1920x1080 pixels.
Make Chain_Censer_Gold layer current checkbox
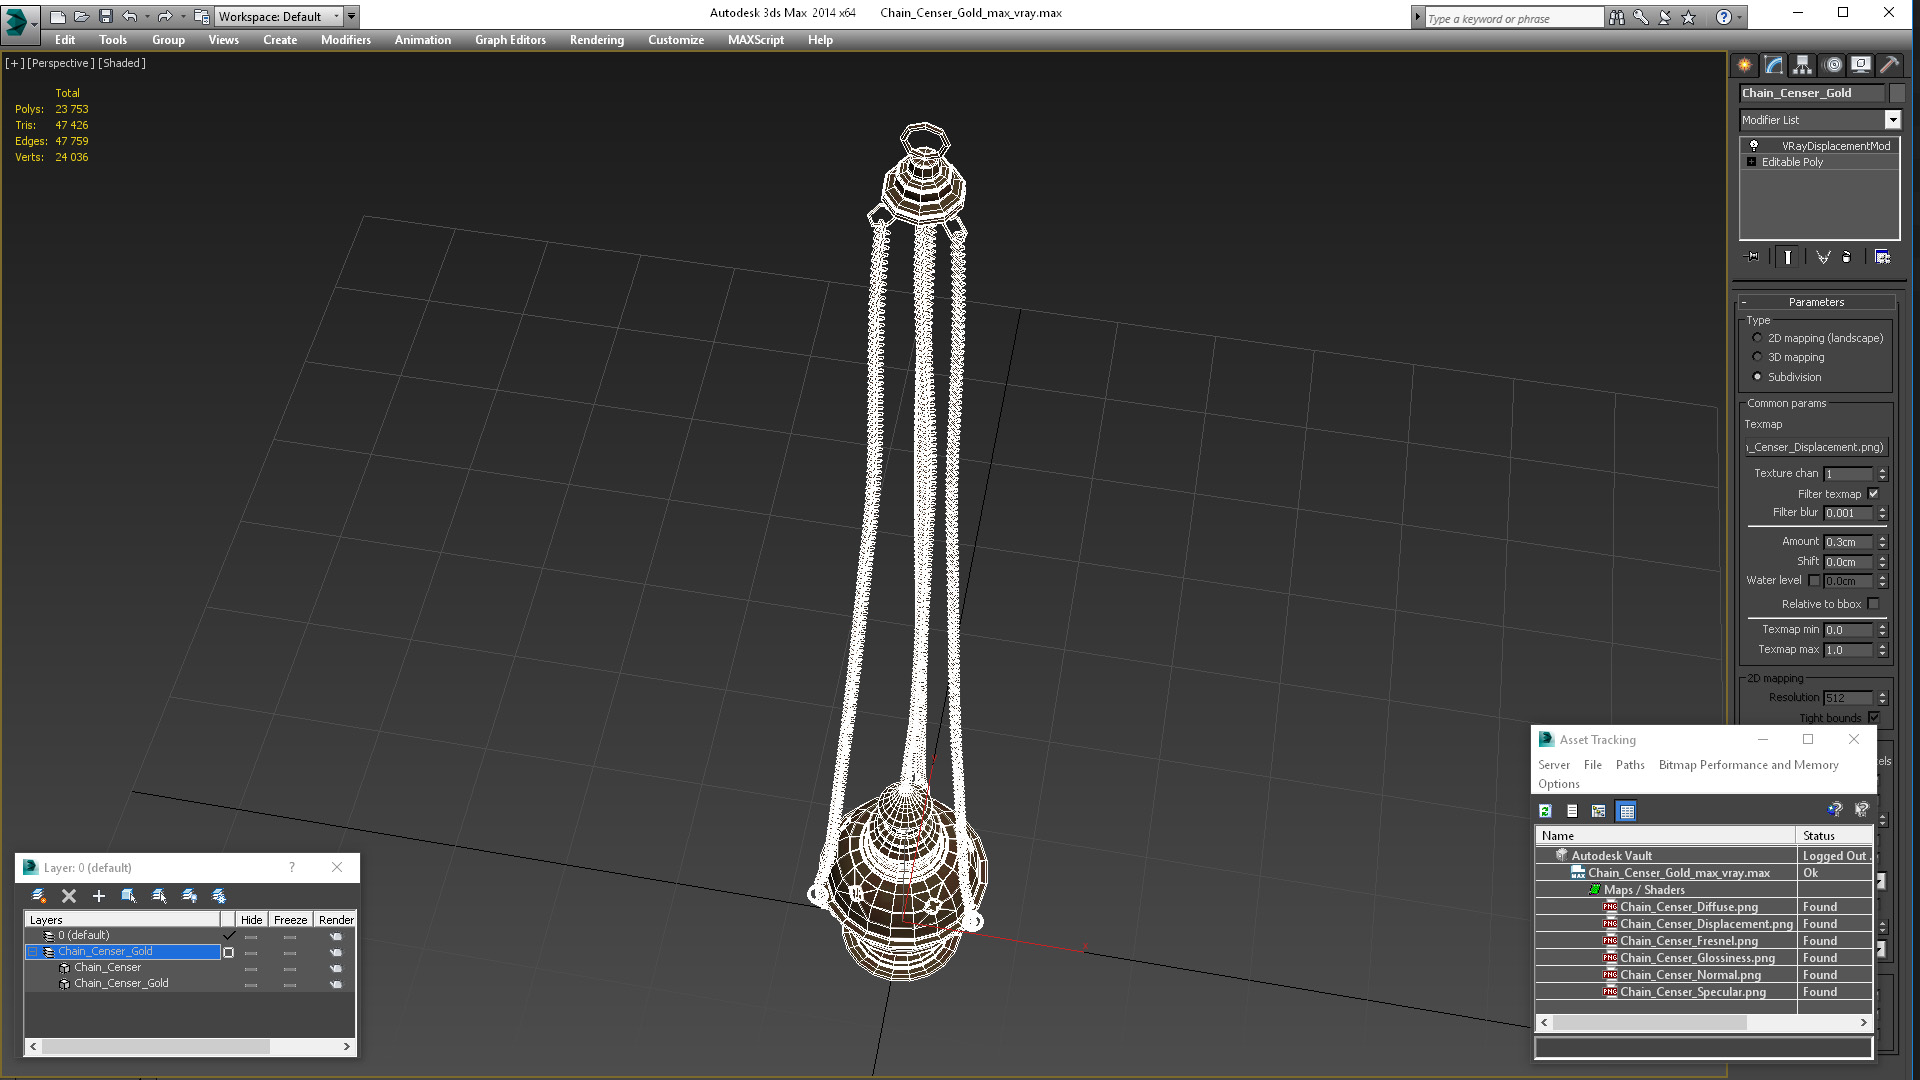[229, 952]
